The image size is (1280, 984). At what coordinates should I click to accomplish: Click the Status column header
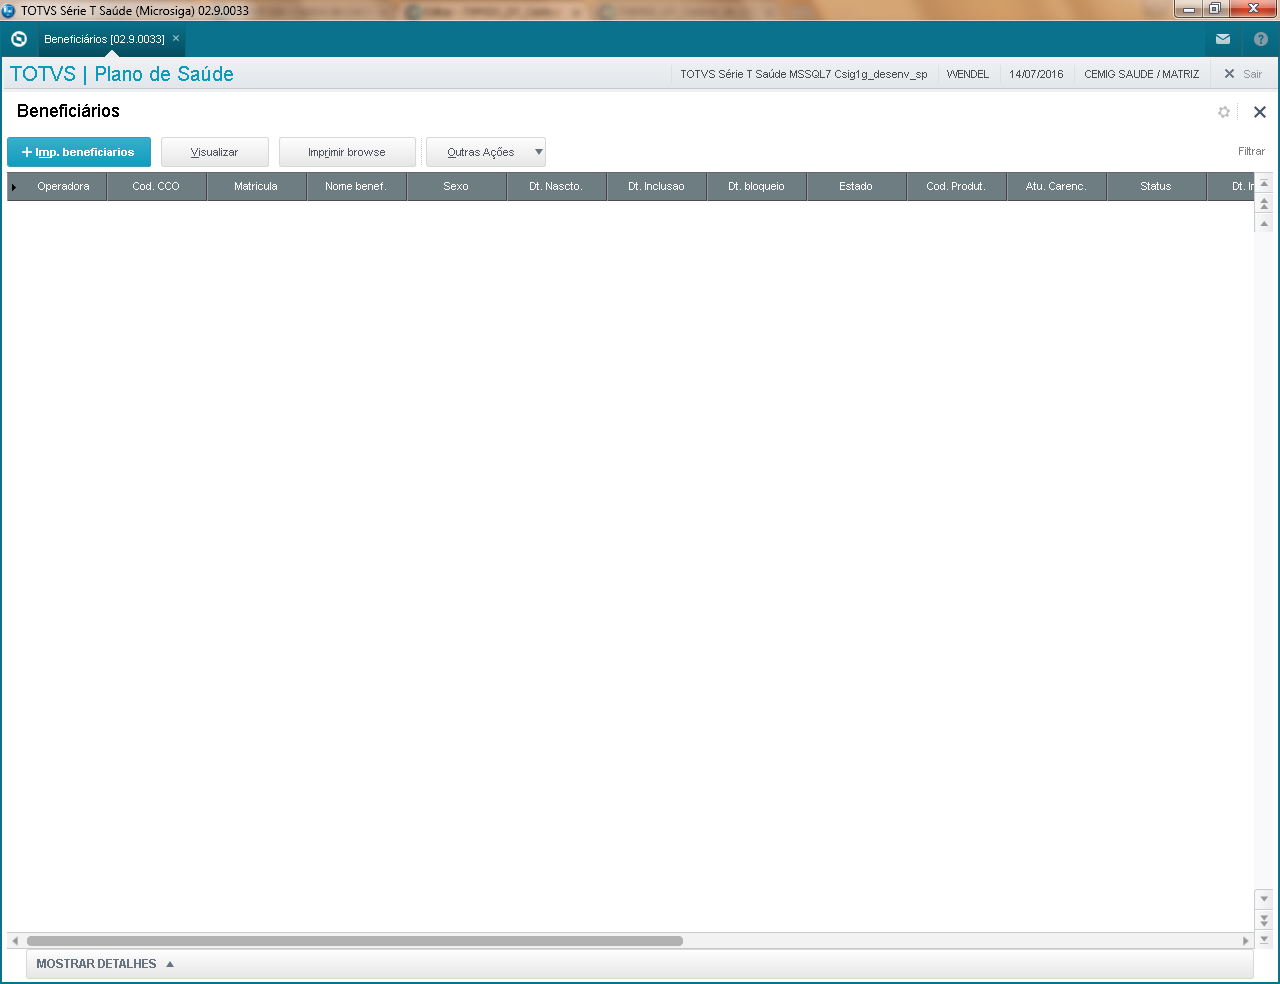pos(1156,186)
